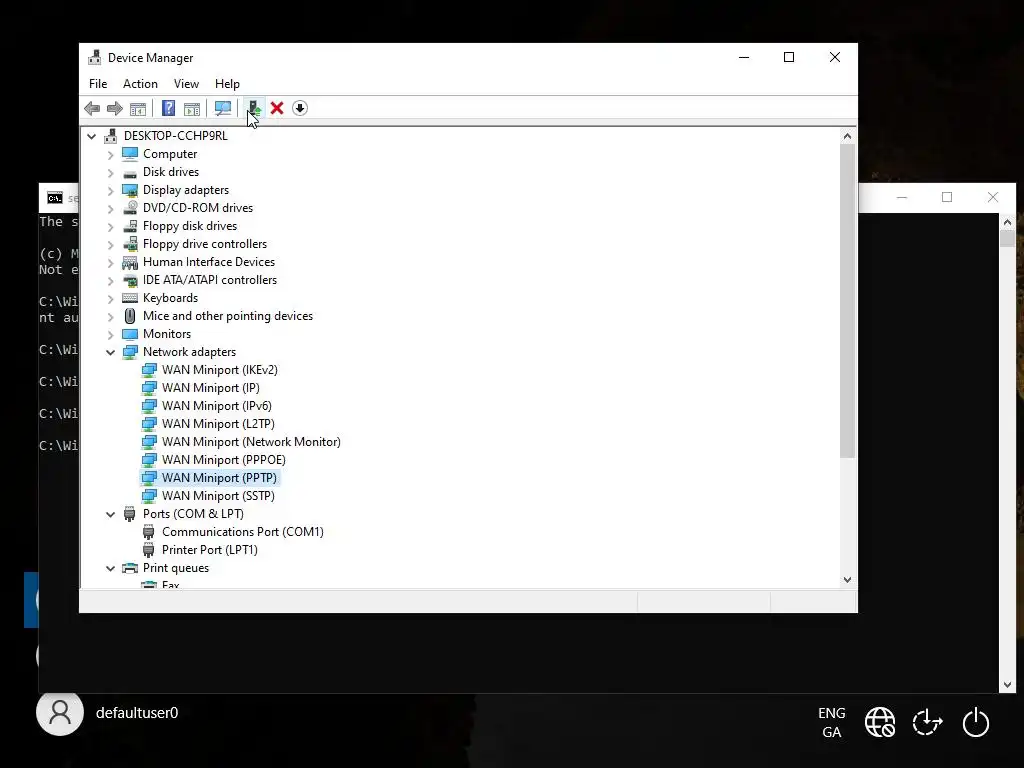Image resolution: width=1024 pixels, height=768 pixels.
Task: Expand the Floppy drive controllers category
Action: [110, 245]
